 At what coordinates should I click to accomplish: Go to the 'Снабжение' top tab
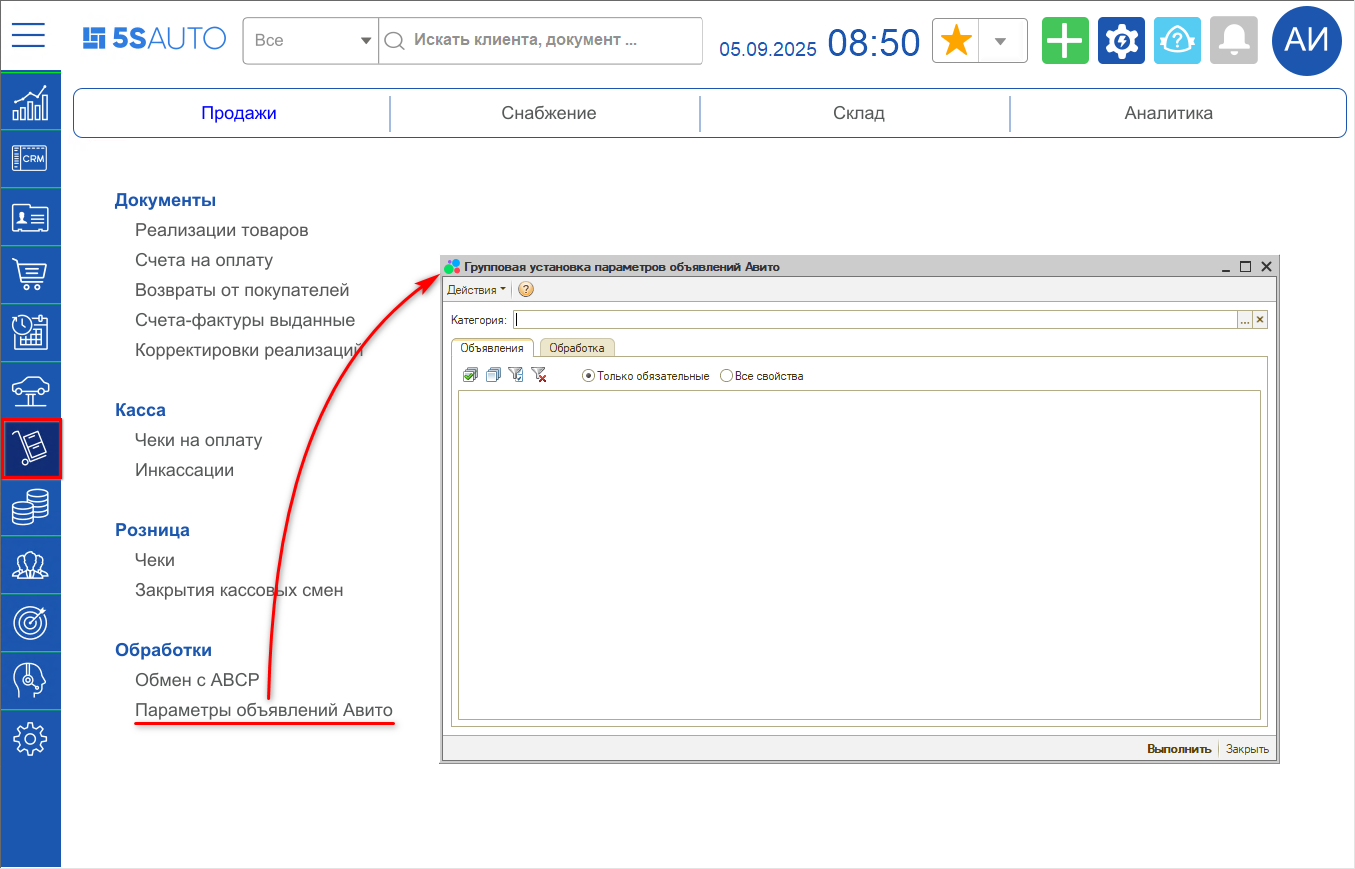[x=548, y=113]
